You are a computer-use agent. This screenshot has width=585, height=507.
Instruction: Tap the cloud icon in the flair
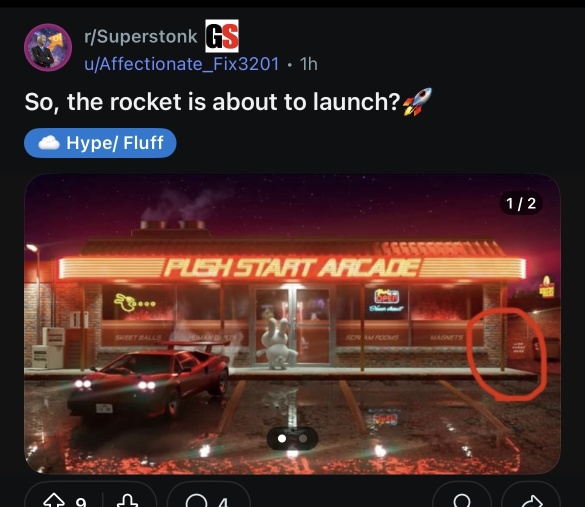(49, 143)
